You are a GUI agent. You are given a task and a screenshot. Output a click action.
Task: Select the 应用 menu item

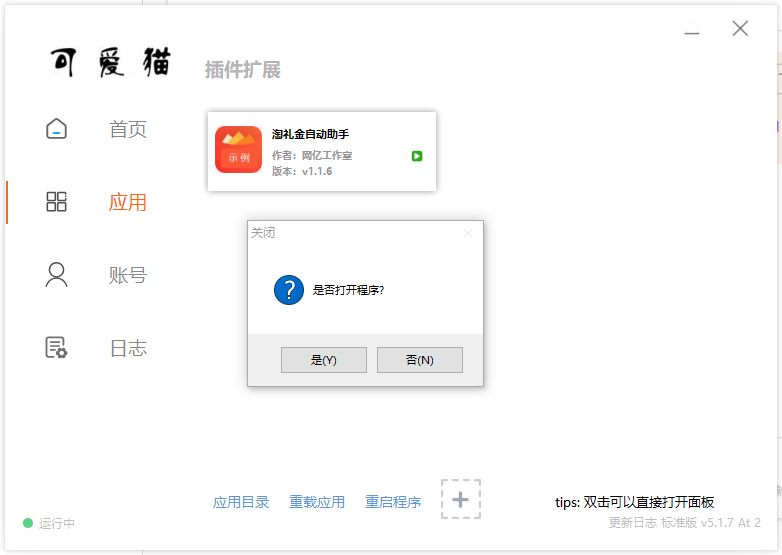point(128,202)
